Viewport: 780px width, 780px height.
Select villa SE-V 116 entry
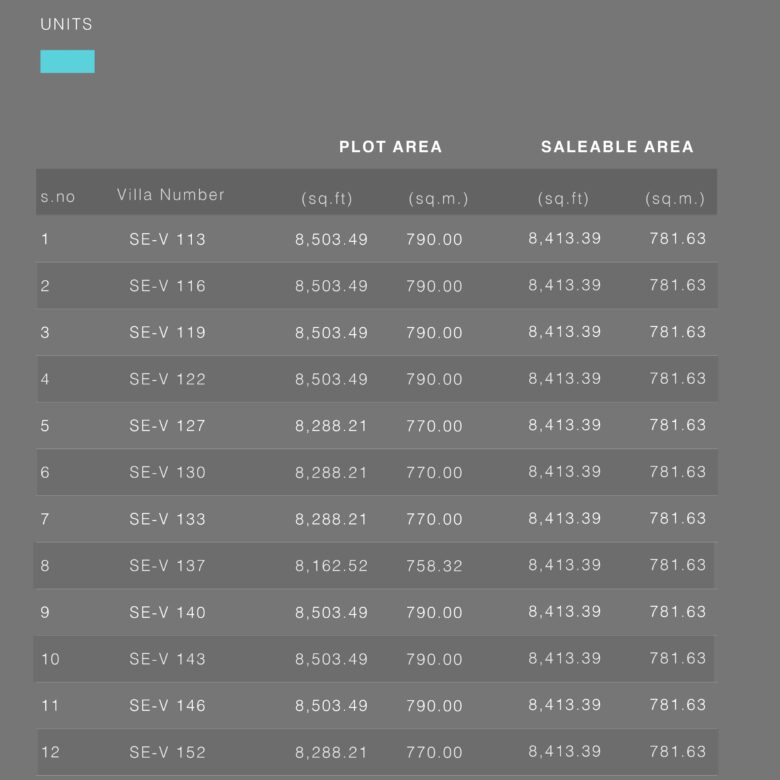click(x=167, y=286)
